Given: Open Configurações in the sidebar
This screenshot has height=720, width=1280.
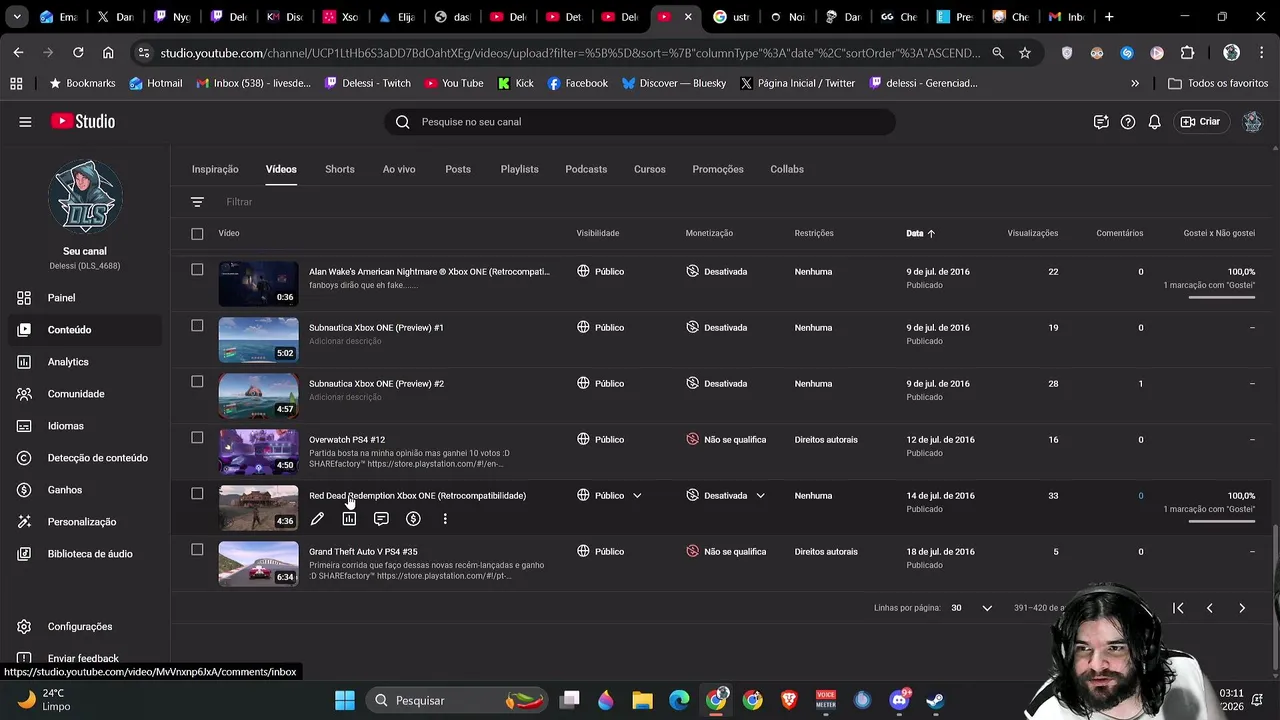Looking at the screenshot, I should click(x=85, y=627).
